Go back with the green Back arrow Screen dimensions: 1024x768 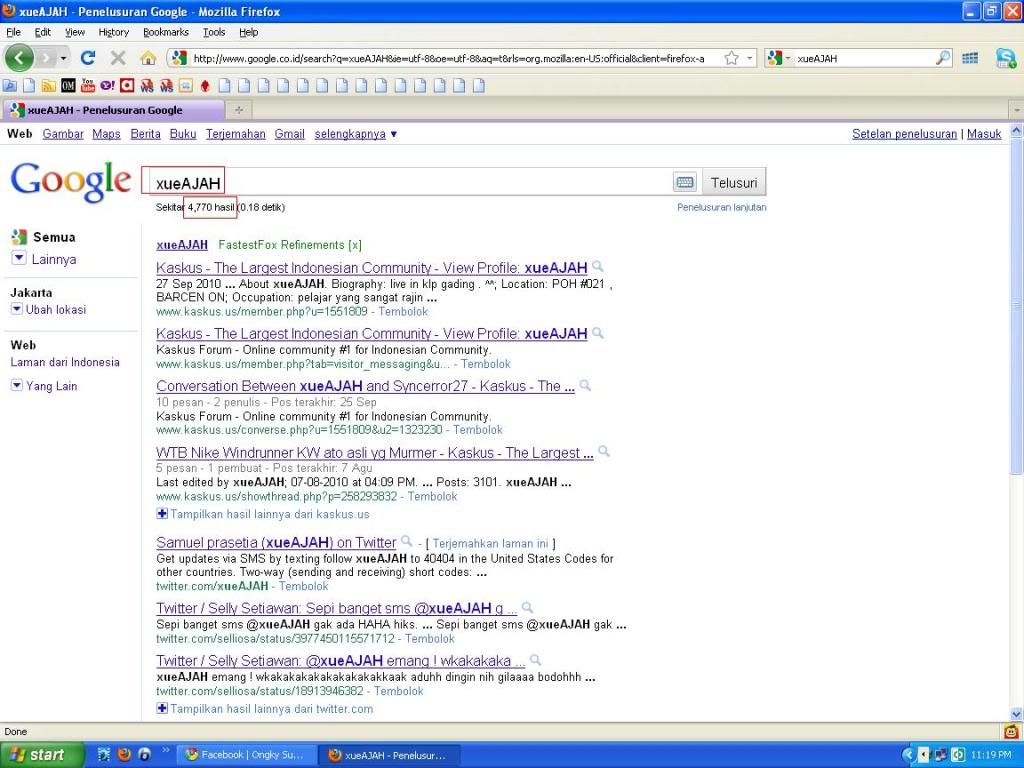click(19, 58)
